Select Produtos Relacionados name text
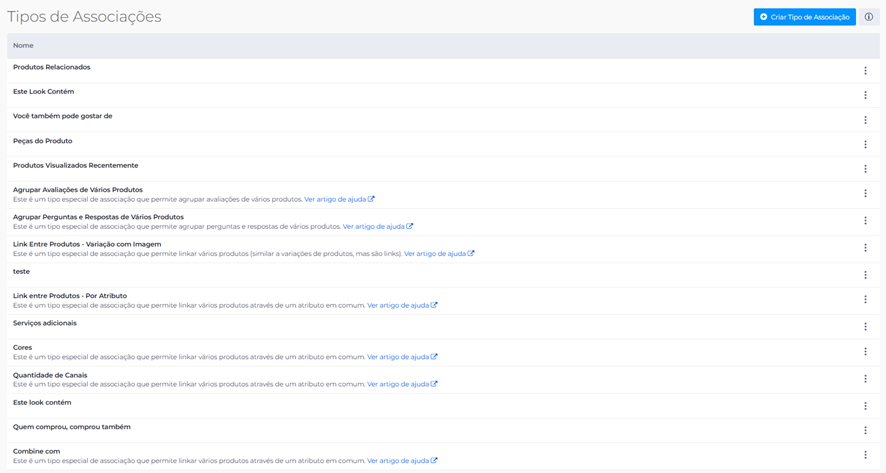 pyautogui.click(x=51, y=67)
